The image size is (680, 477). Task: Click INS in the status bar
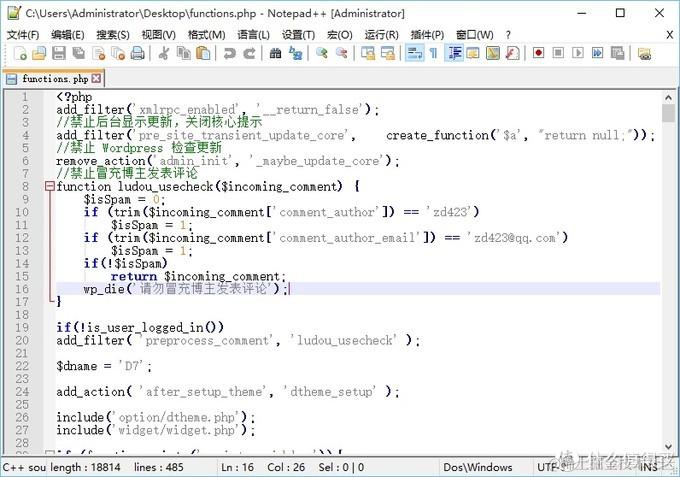pos(649,467)
